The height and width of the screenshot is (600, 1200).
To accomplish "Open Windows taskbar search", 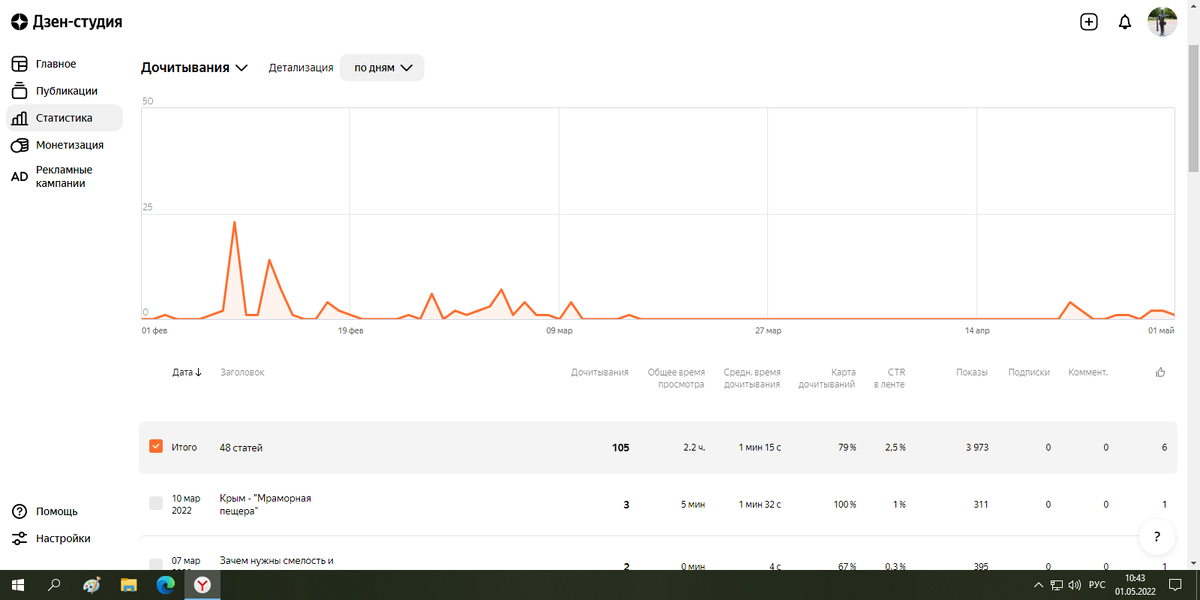I will (54, 585).
